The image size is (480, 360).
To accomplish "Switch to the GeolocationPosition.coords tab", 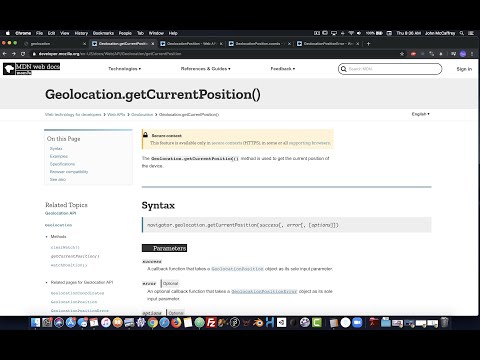I will point(260,44).
